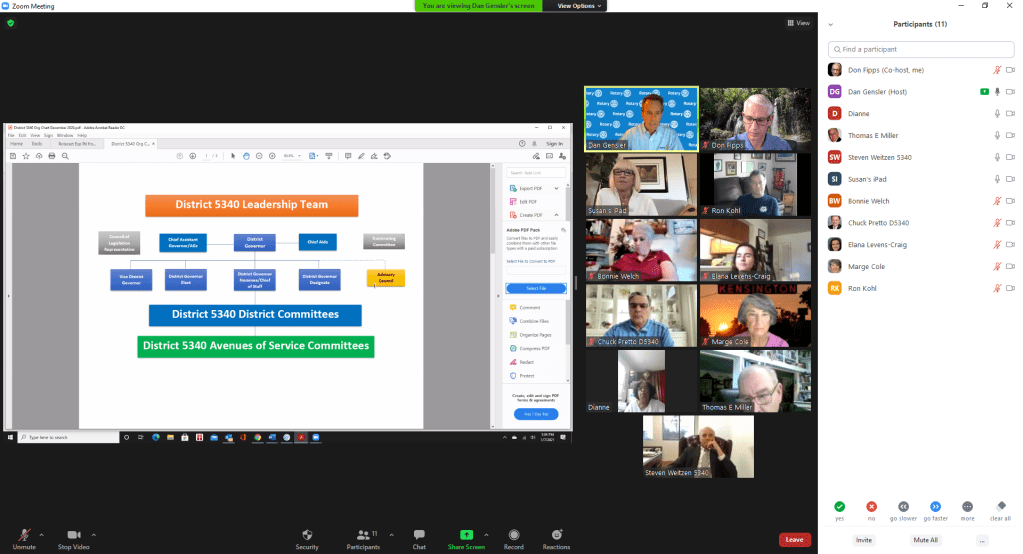
Task: Click the green 'yes' feedback icon
Action: tap(839, 506)
